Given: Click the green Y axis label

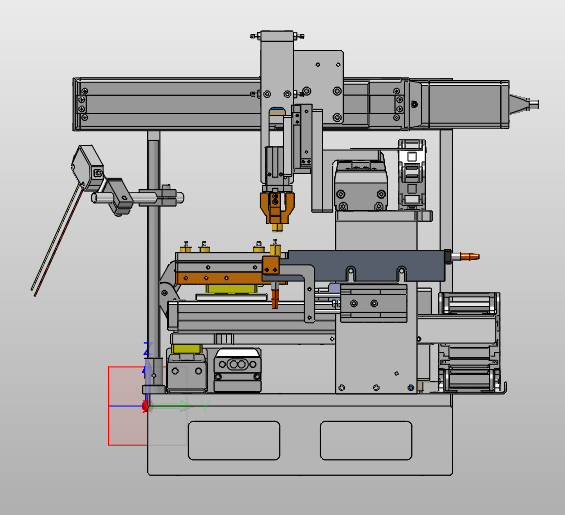Looking at the screenshot, I should click(205, 407).
